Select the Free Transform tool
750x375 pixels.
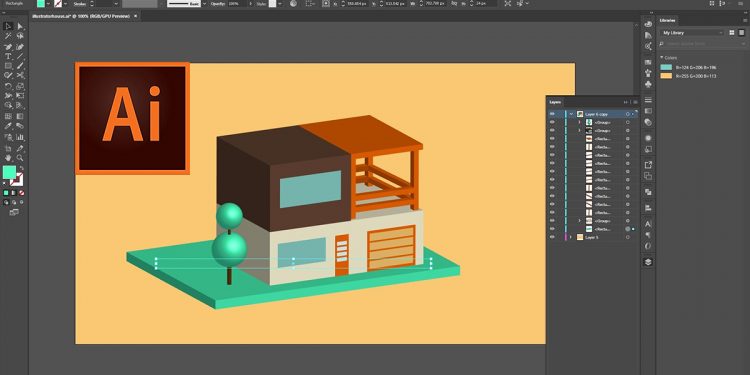(x=20, y=95)
